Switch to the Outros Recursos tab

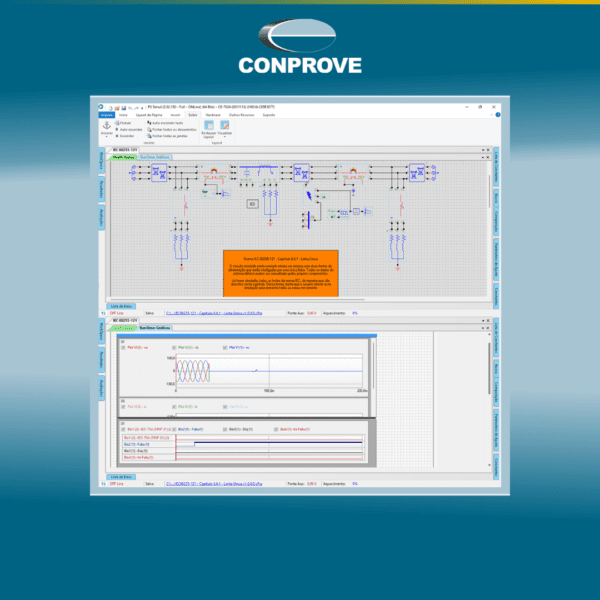pyautogui.click(x=241, y=115)
